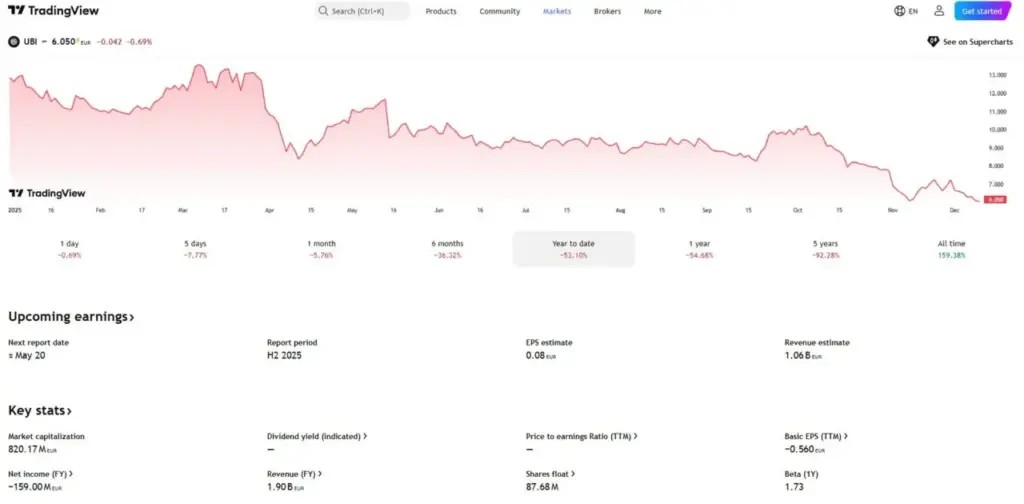Click the Oct label on chart time axis
Viewport: 1024px width, 504px height.
click(x=797, y=210)
